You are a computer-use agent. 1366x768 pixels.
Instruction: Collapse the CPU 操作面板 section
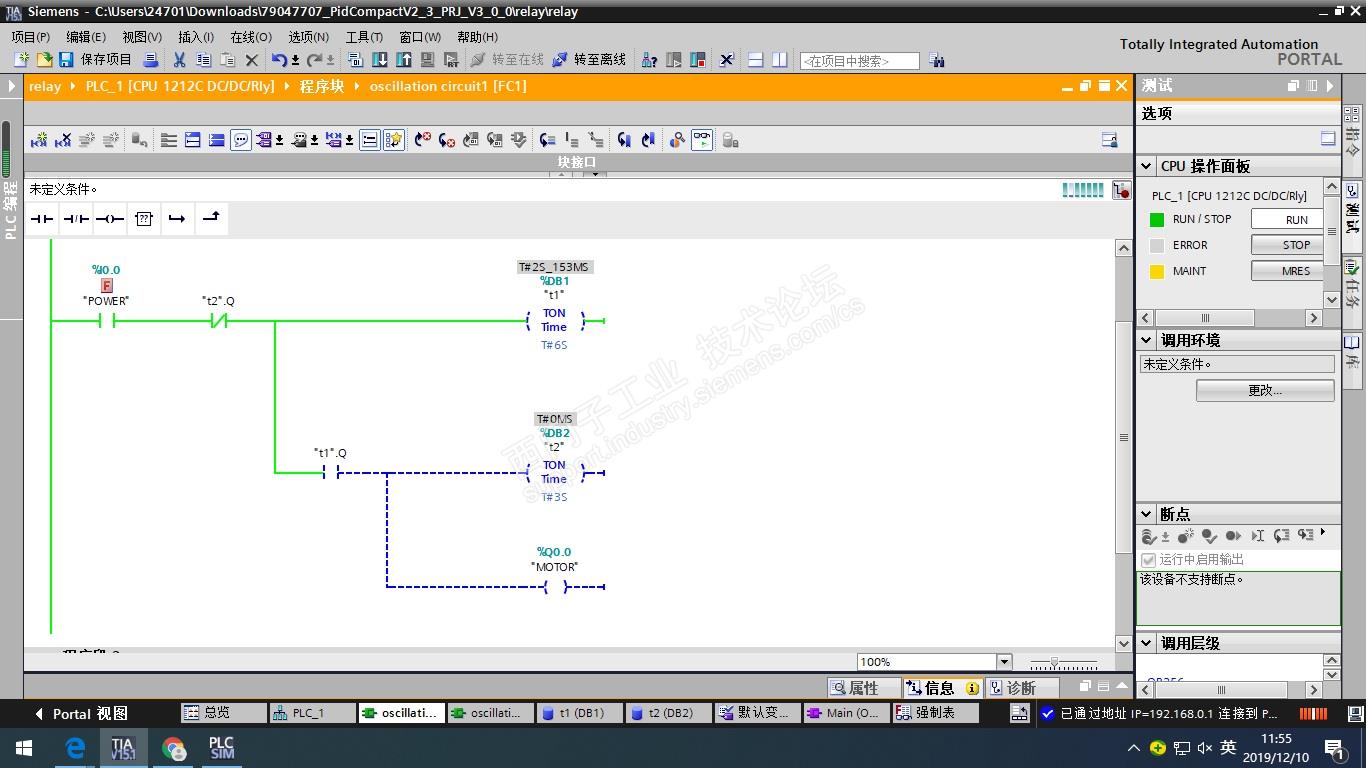pyautogui.click(x=1147, y=166)
